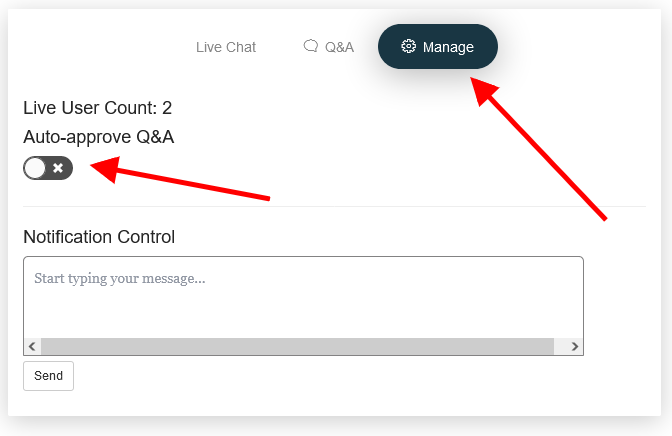Click the X icon inside the toggle
The width and height of the screenshot is (672, 436).
pos(58,168)
